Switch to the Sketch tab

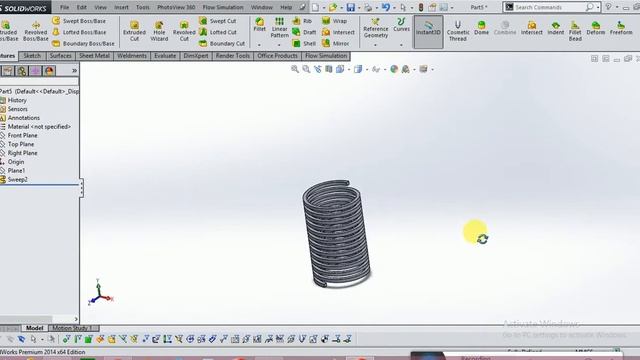point(32,56)
